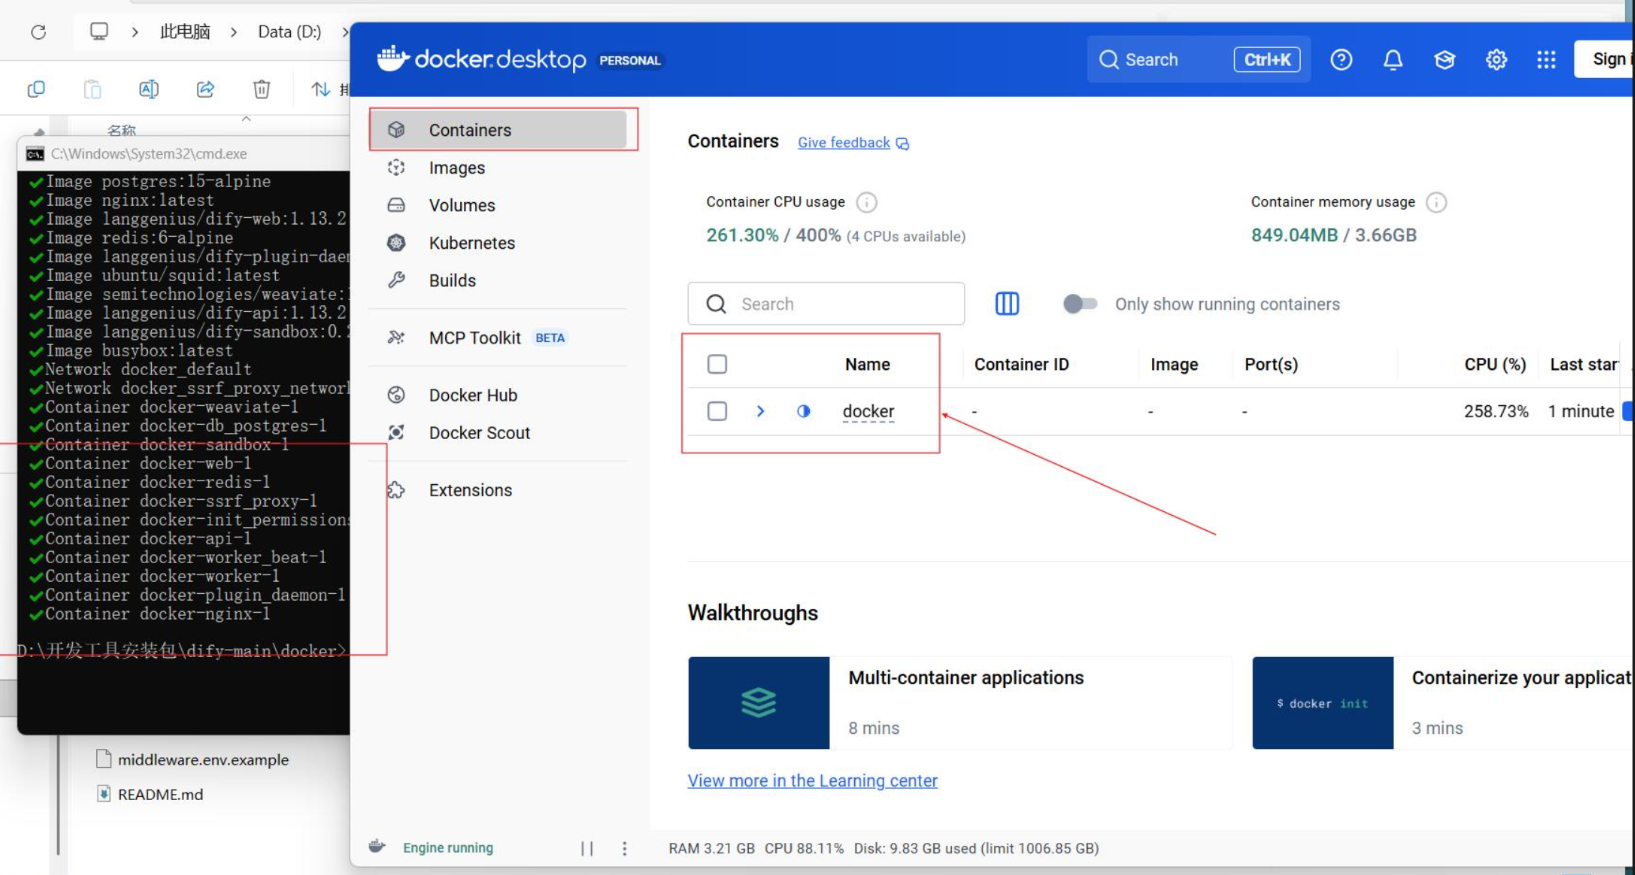Click refresh in File Explorer
This screenshot has height=875, width=1635.
click(38, 32)
